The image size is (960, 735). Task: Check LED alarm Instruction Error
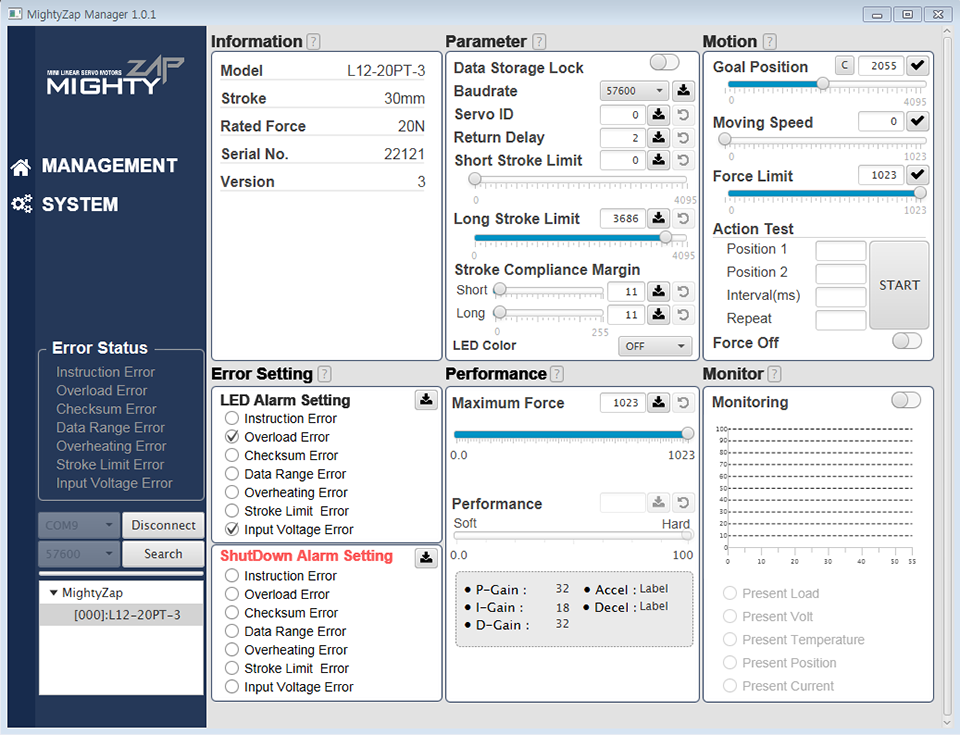pyautogui.click(x=232, y=418)
